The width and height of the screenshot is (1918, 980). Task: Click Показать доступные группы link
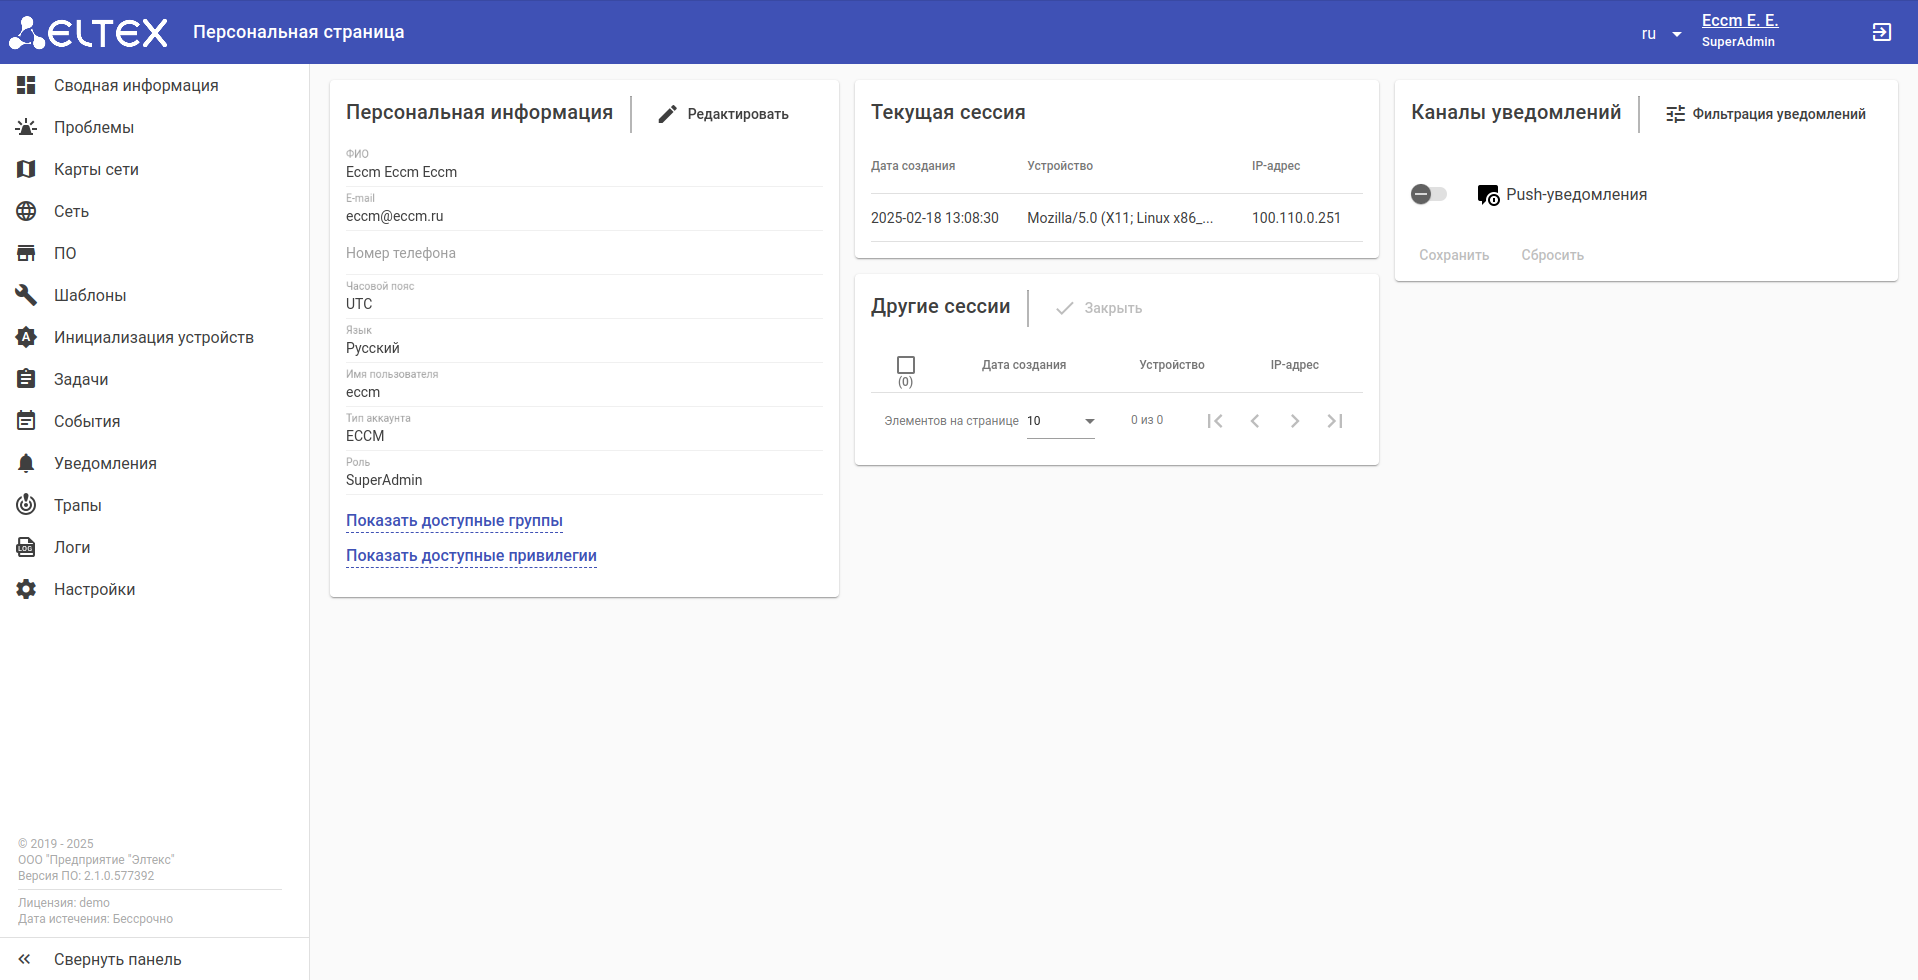tap(454, 520)
